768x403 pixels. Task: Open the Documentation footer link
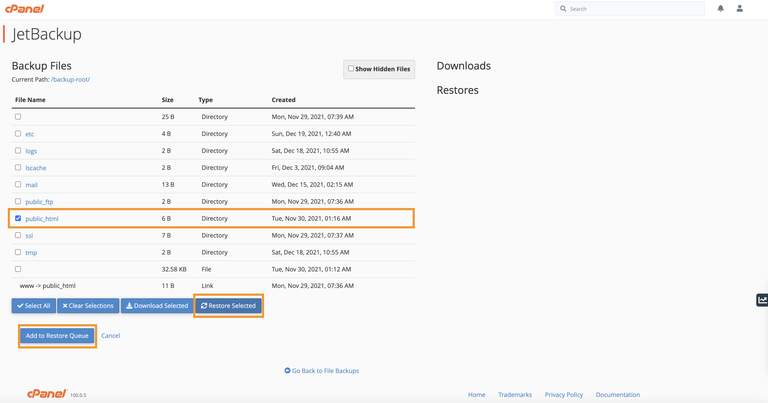pyautogui.click(x=618, y=394)
